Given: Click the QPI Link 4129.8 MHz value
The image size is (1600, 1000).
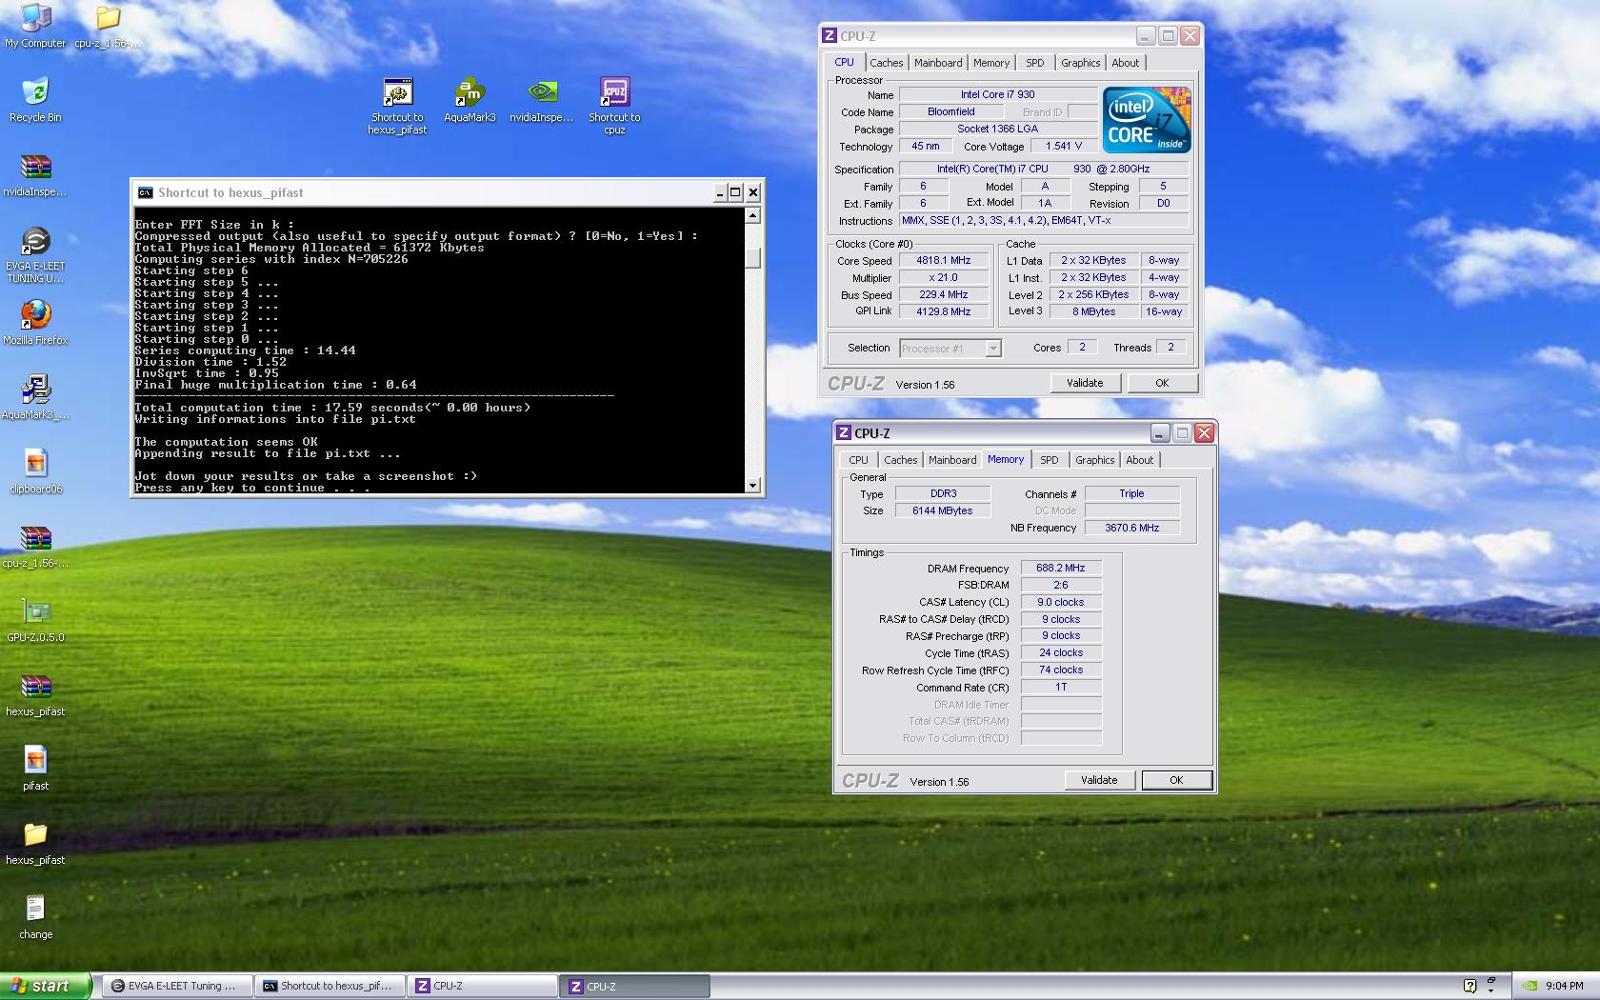Looking at the screenshot, I should (x=943, y=311).
